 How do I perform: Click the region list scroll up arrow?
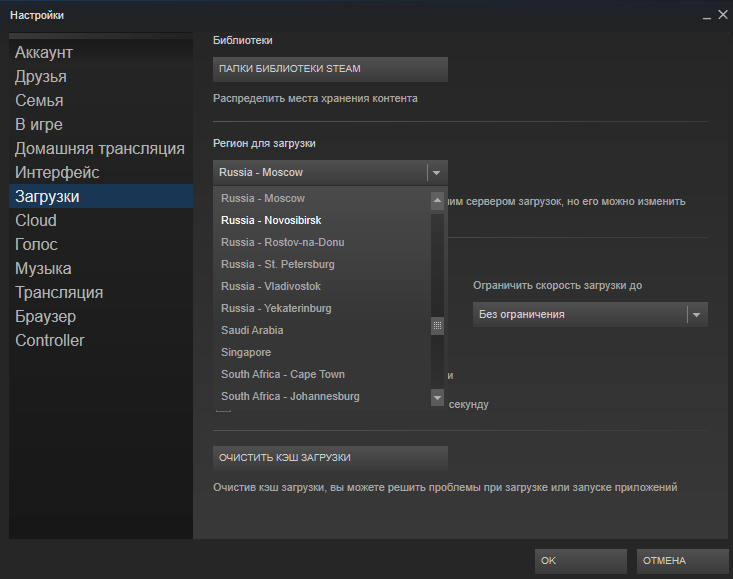tap(437, 201)
